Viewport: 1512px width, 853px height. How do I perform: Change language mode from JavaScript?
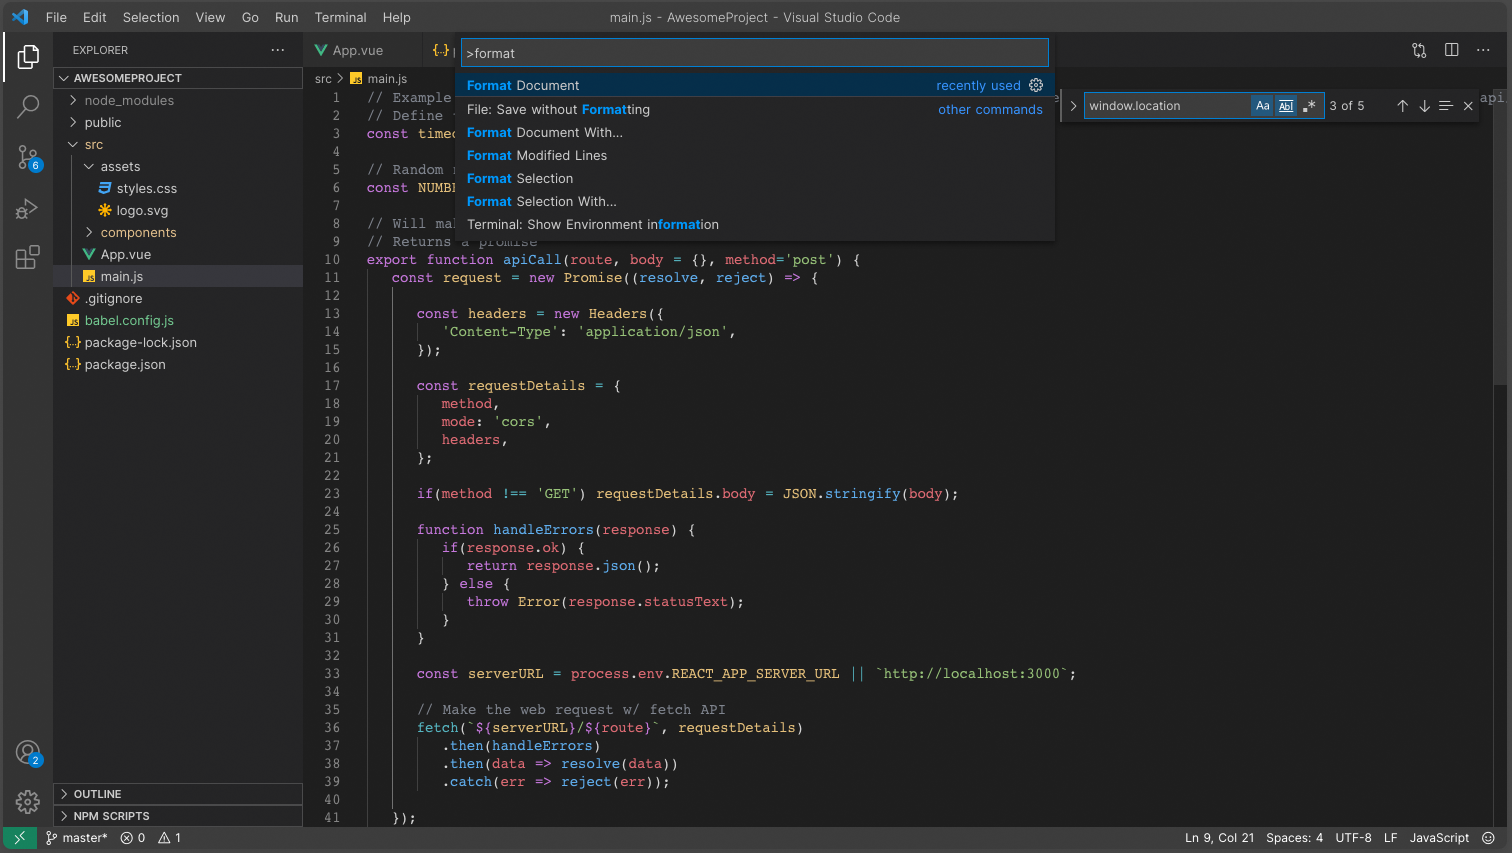click(1439, 838)
